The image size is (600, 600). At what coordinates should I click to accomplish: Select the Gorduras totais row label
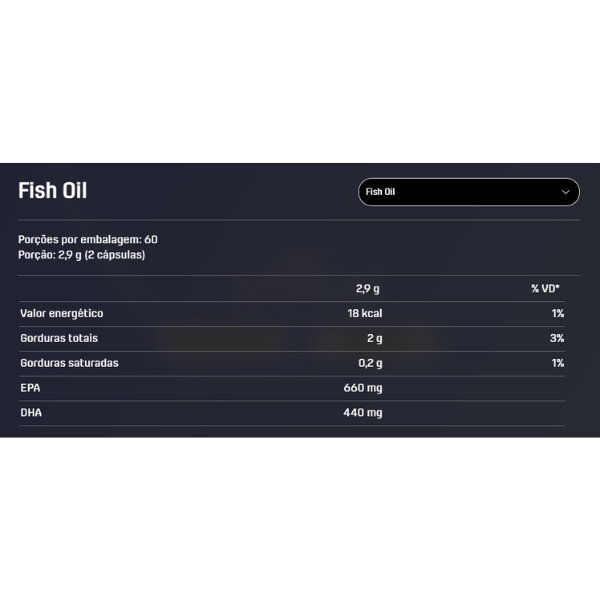click(59, 338)
